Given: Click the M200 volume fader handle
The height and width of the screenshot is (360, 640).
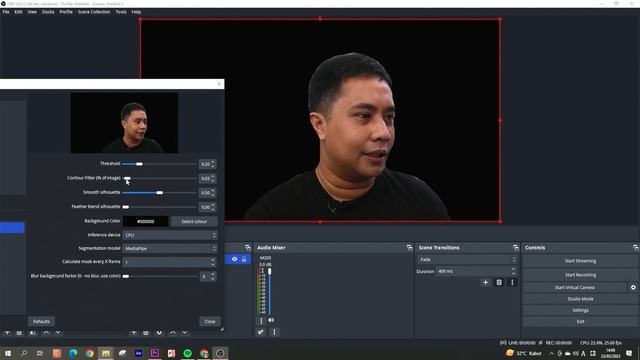Looking at the screenshot, I should 269,271.
